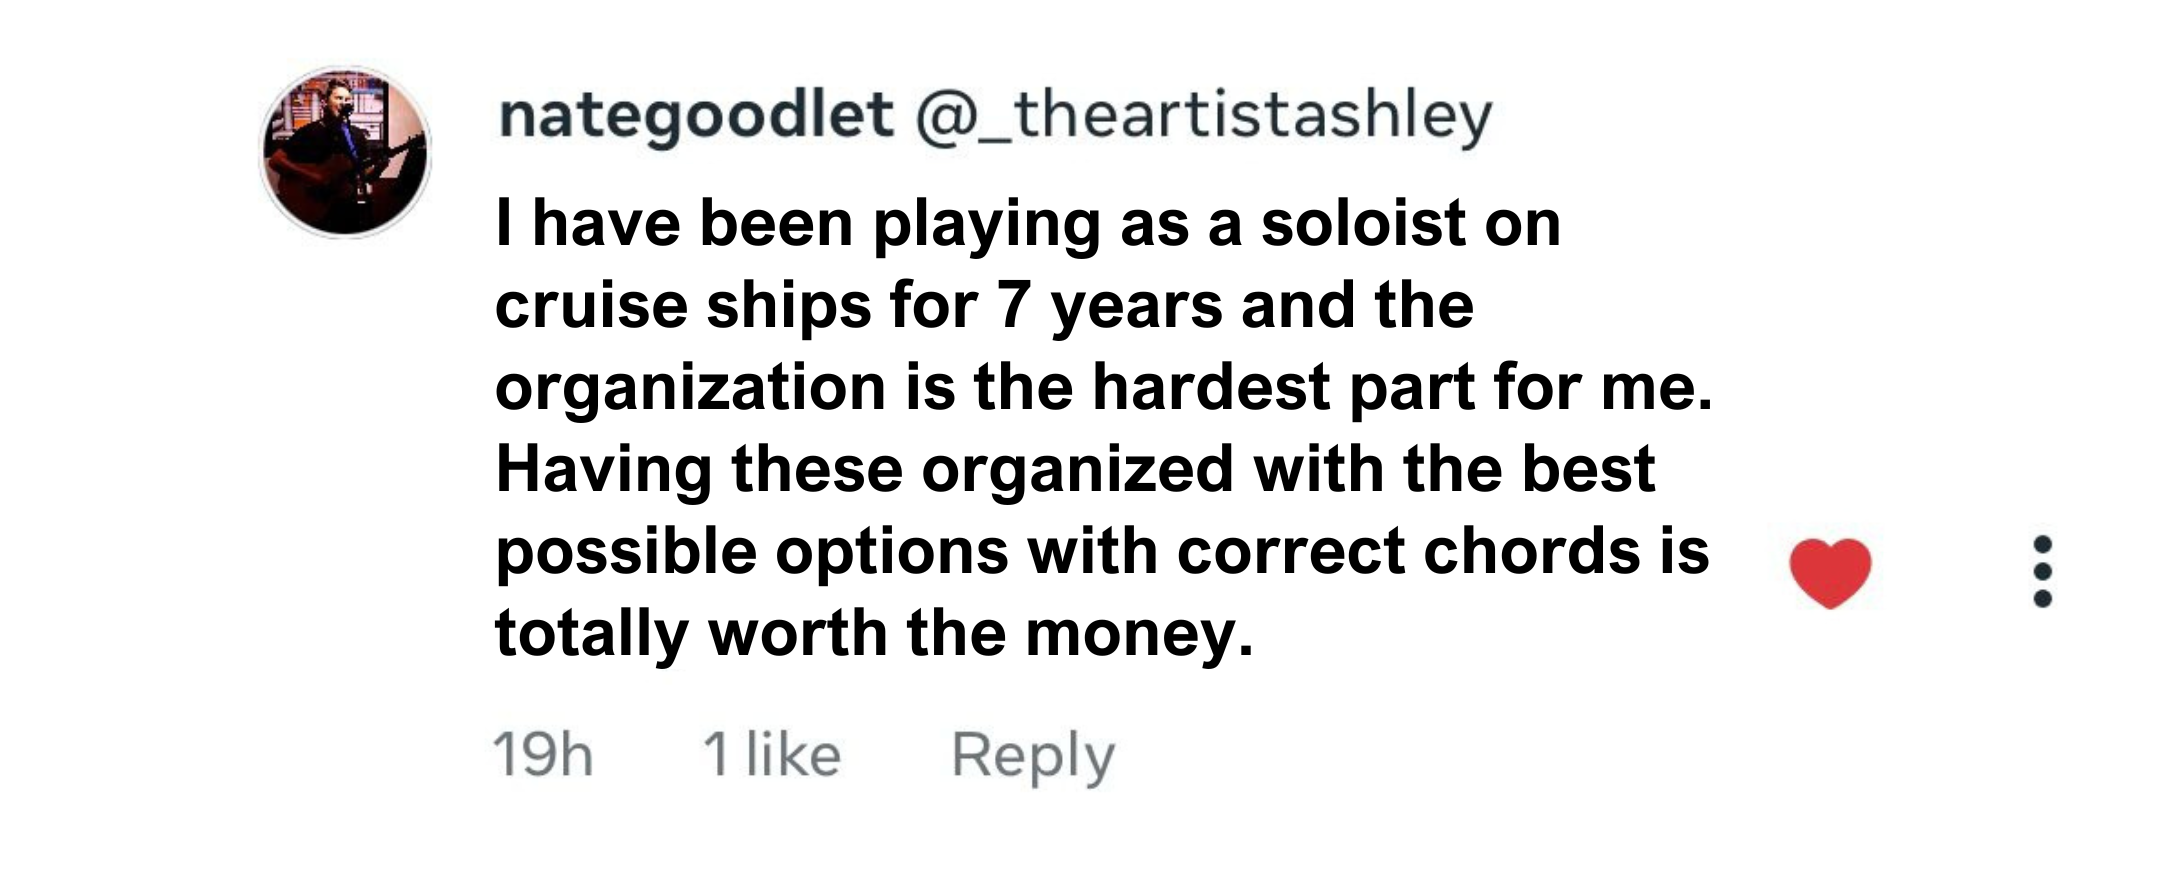Click 'hardest part for me.' text

pos(1401,388)
